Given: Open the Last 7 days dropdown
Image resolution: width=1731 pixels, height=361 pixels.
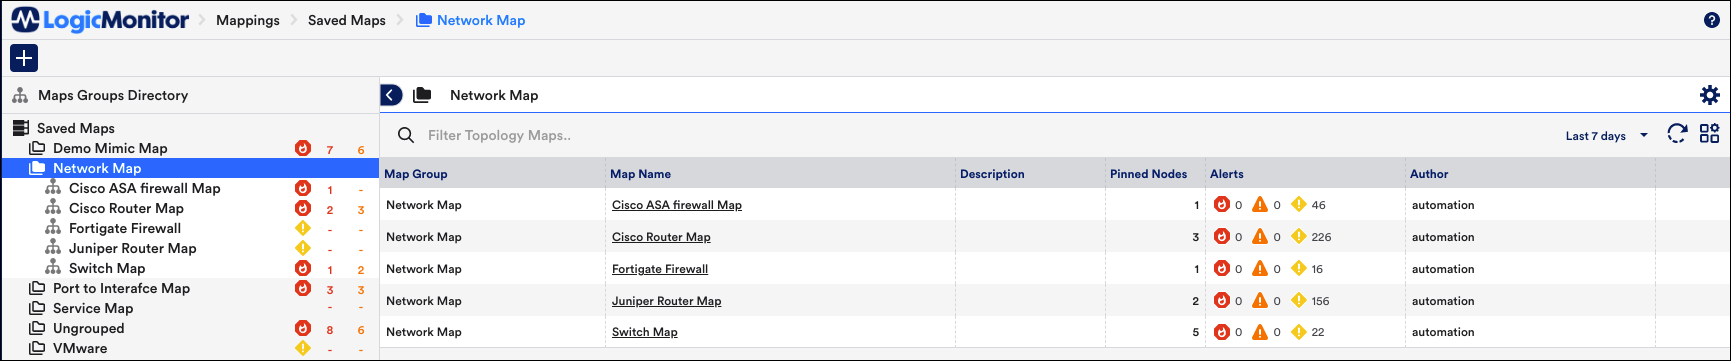Looking at the screenshot, I should point(1607,136).
